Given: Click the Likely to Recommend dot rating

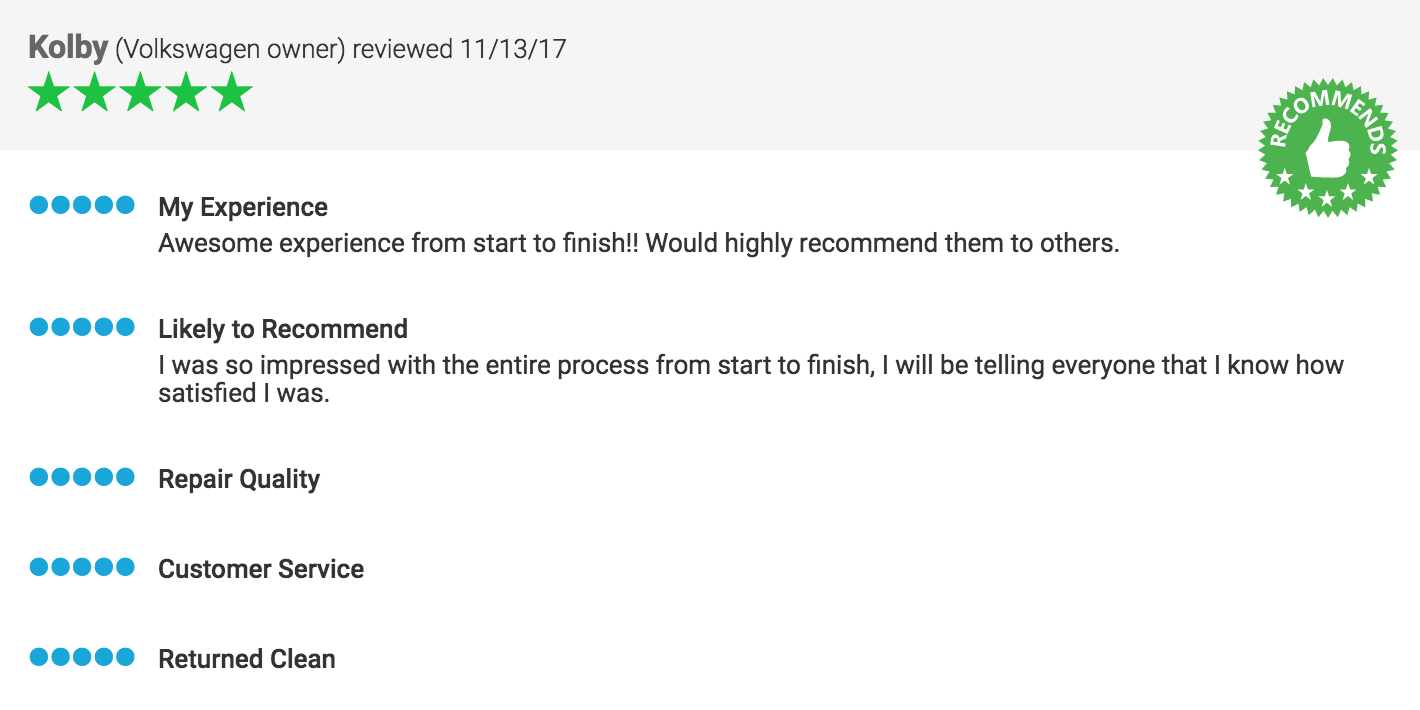Looking at the screenshot, I should point(82,327).
